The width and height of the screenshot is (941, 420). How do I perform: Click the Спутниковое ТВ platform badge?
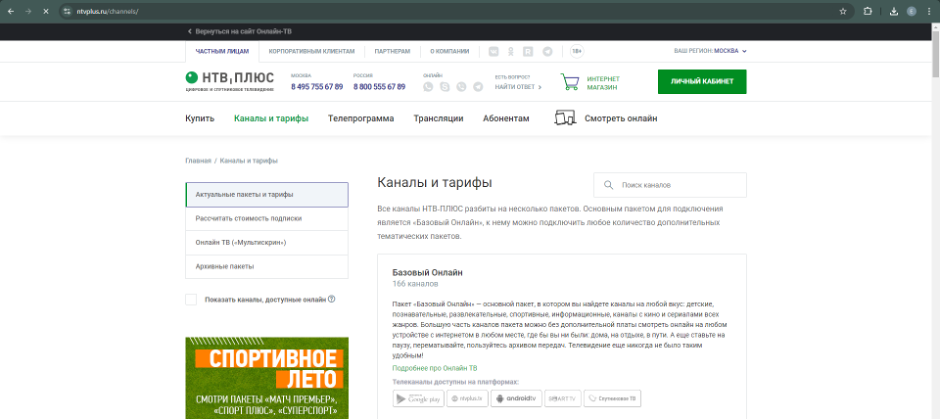click(x=612, y=398)
